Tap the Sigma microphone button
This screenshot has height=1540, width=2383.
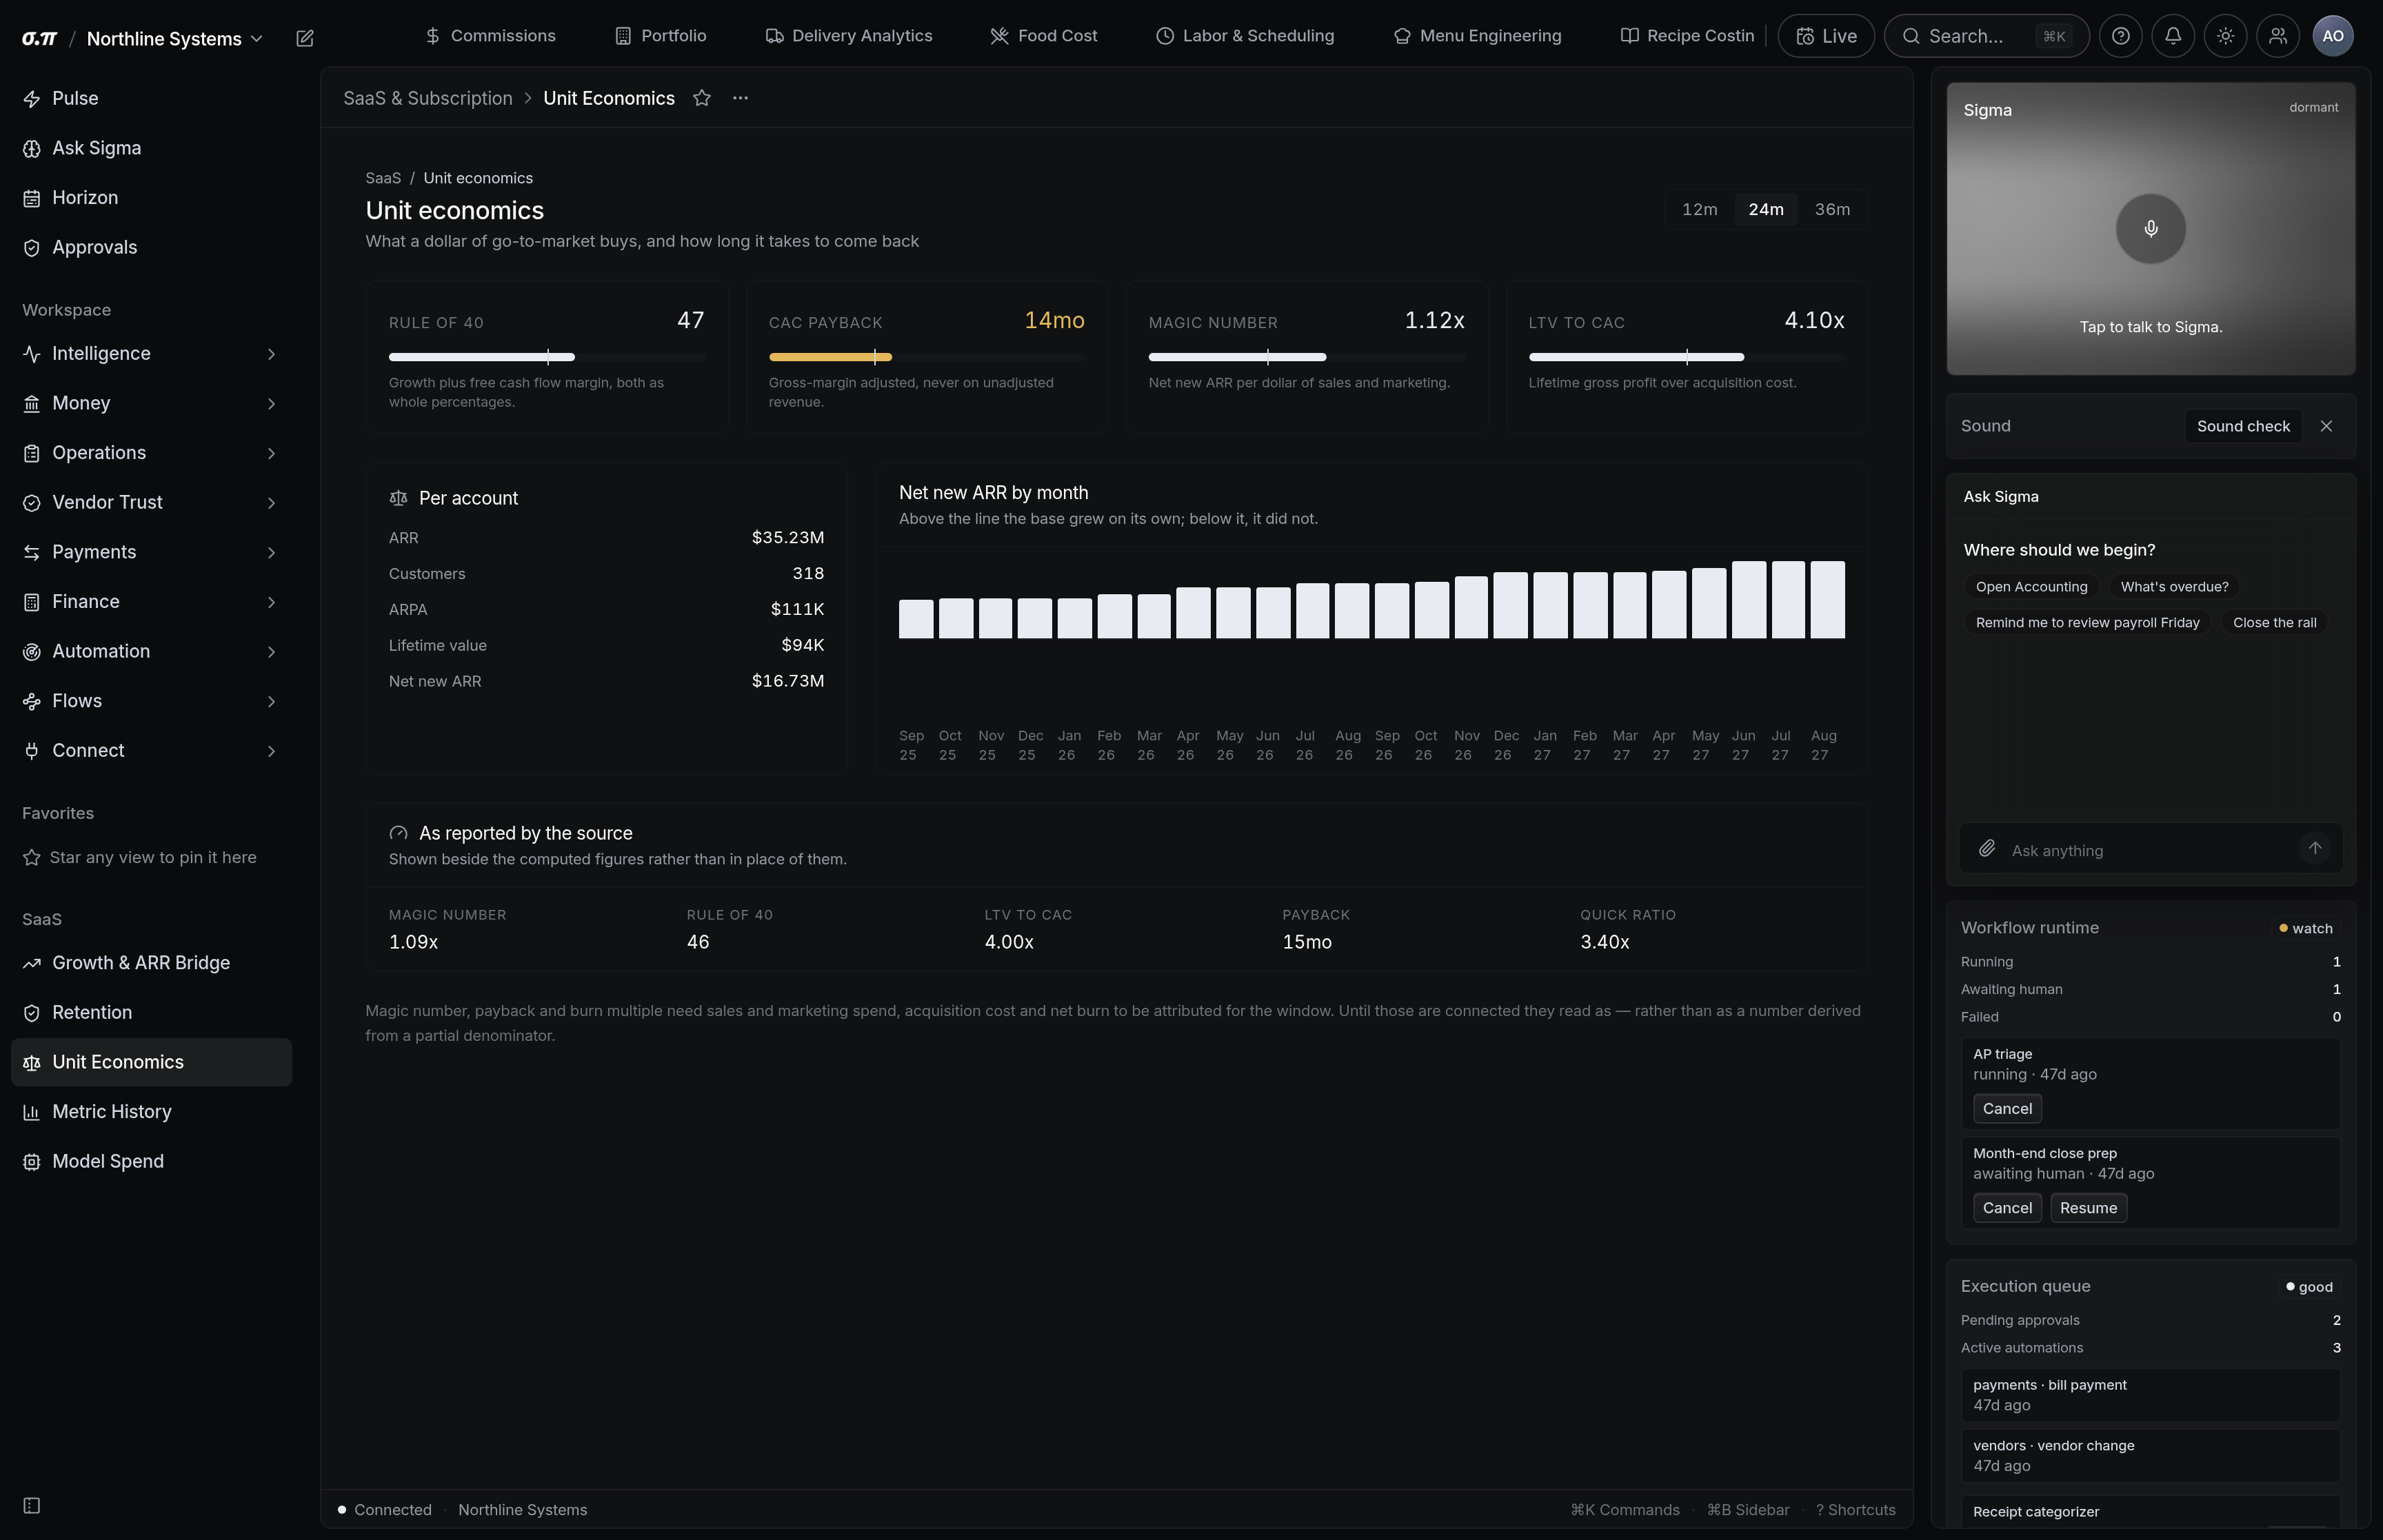click(2151, 229)
